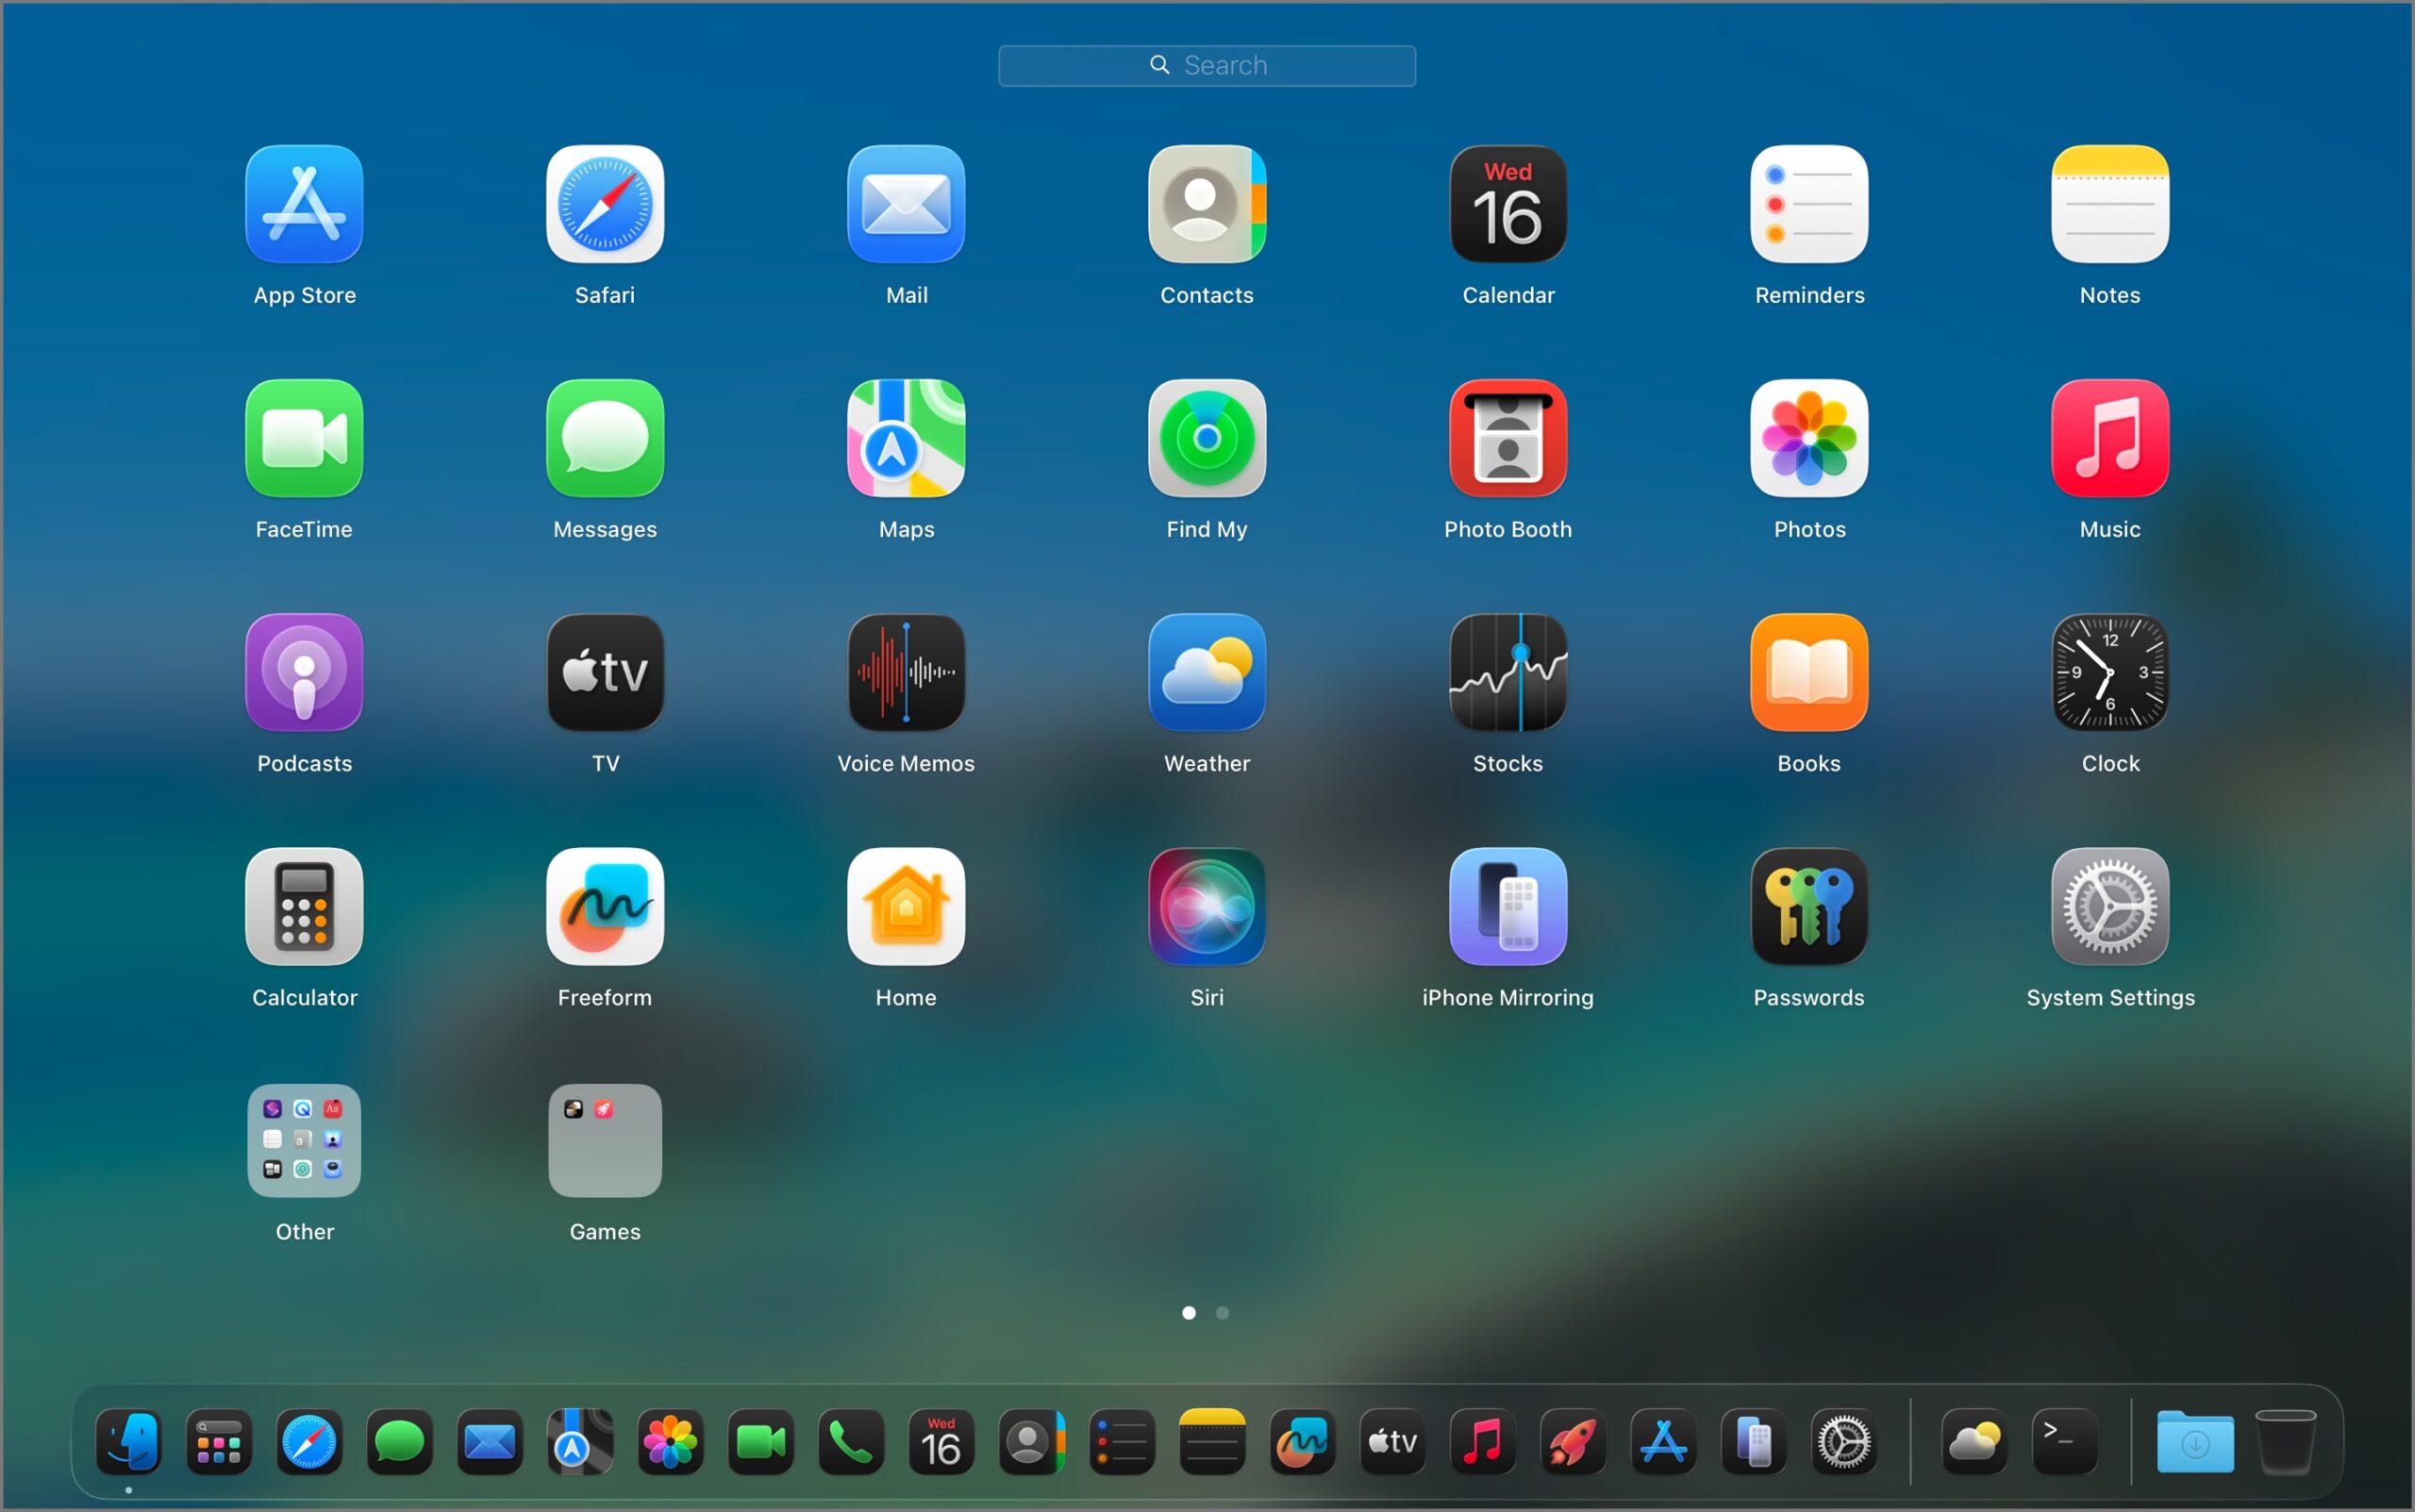Viewport: 2415px width, 1512px height.
Task: Launch Freeform
Action: point(604,907)
